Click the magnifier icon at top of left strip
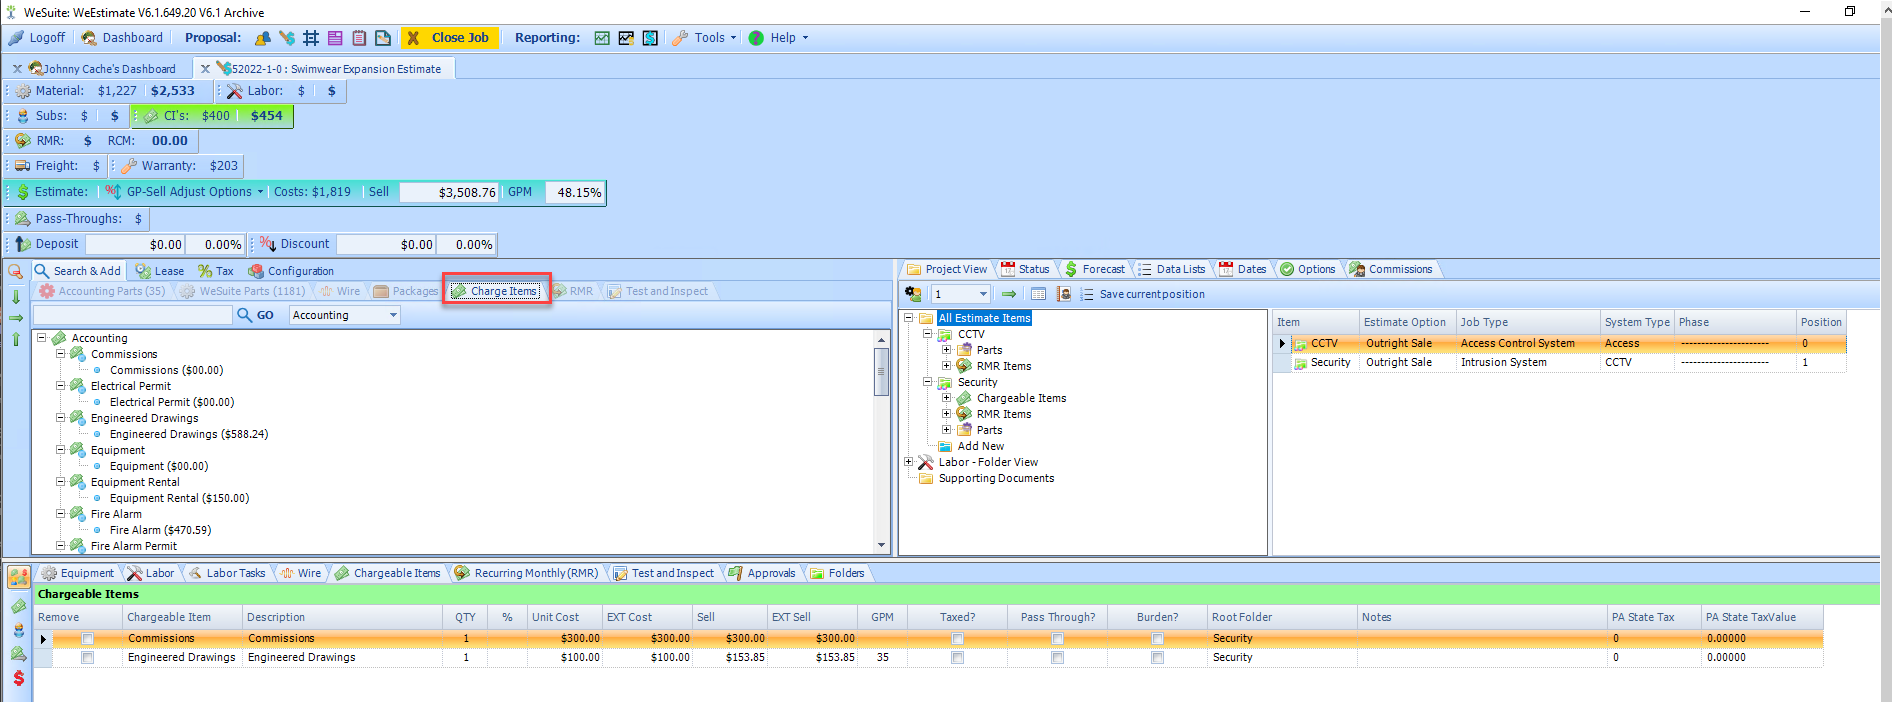1892x702 pixels. (16, 272)
